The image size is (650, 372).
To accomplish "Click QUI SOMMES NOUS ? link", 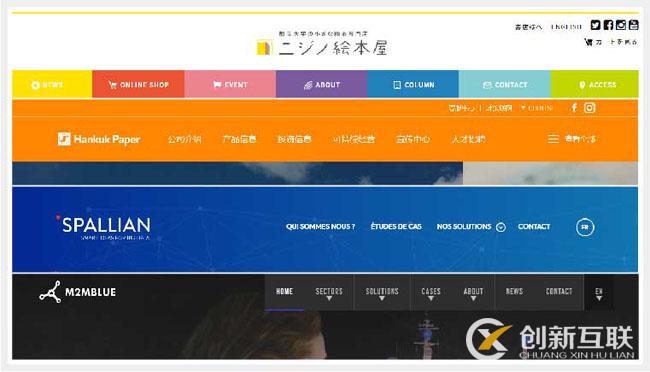I will tap(320, 226).
